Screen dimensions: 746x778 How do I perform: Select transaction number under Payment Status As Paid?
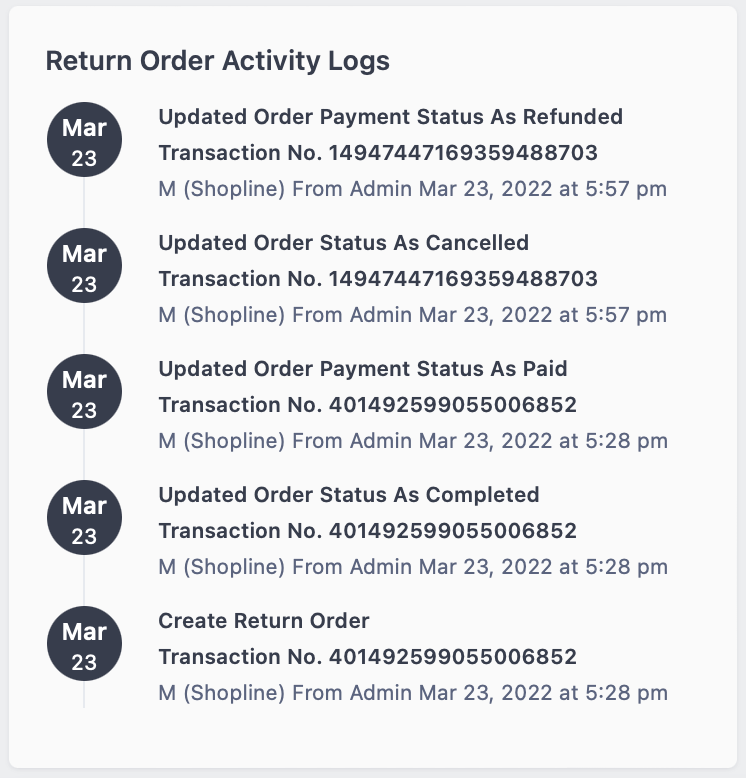(x=368, y=405)
